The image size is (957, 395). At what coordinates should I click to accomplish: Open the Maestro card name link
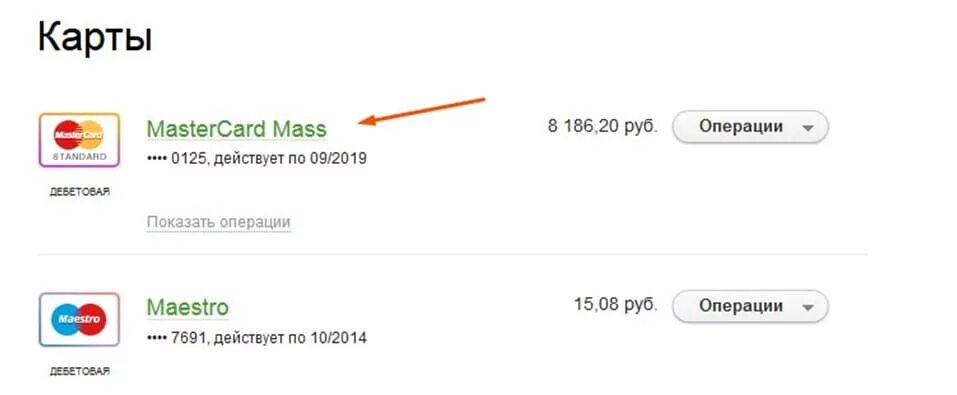click(x=188, y=306)
